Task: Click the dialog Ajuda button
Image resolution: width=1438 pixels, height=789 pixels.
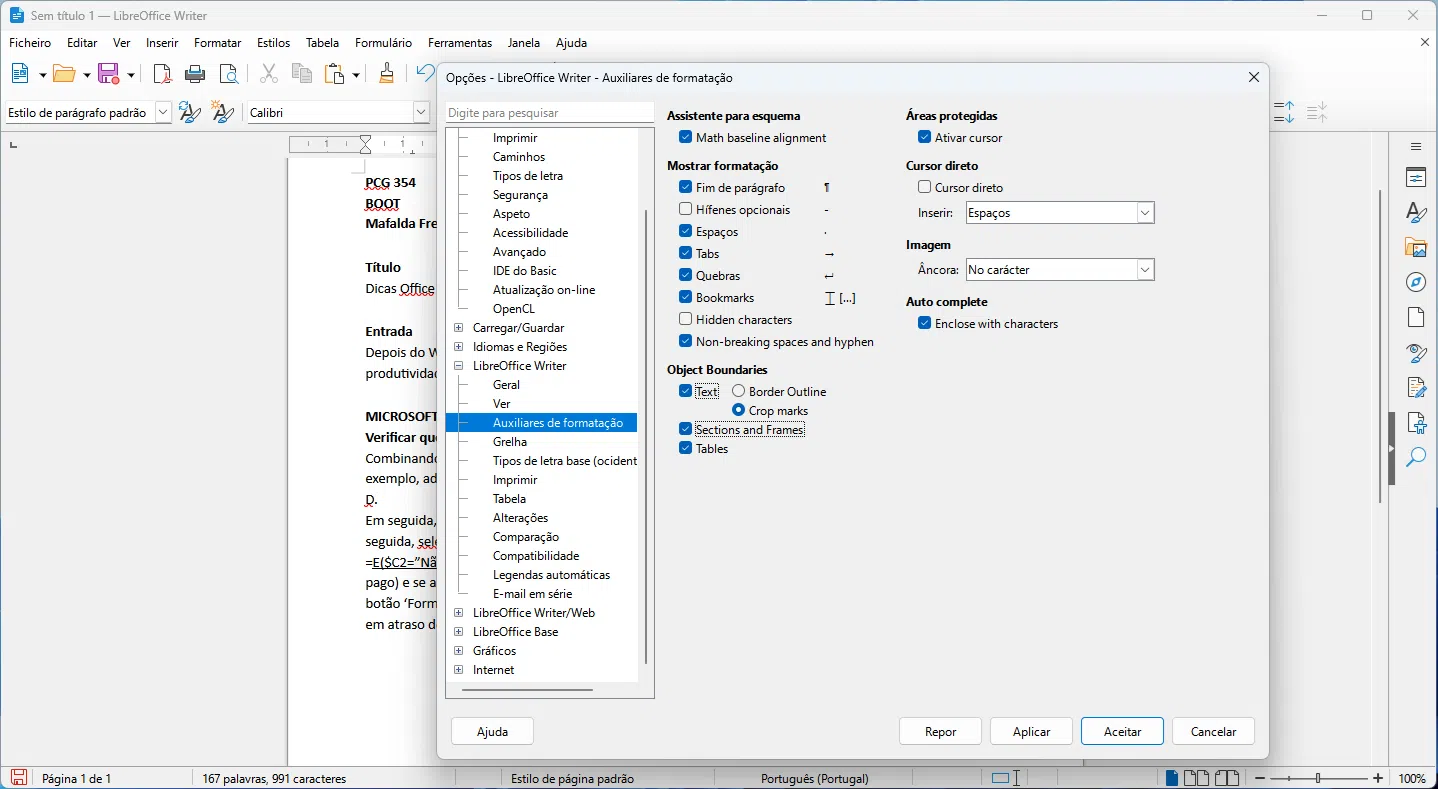Action: point(492,731)
